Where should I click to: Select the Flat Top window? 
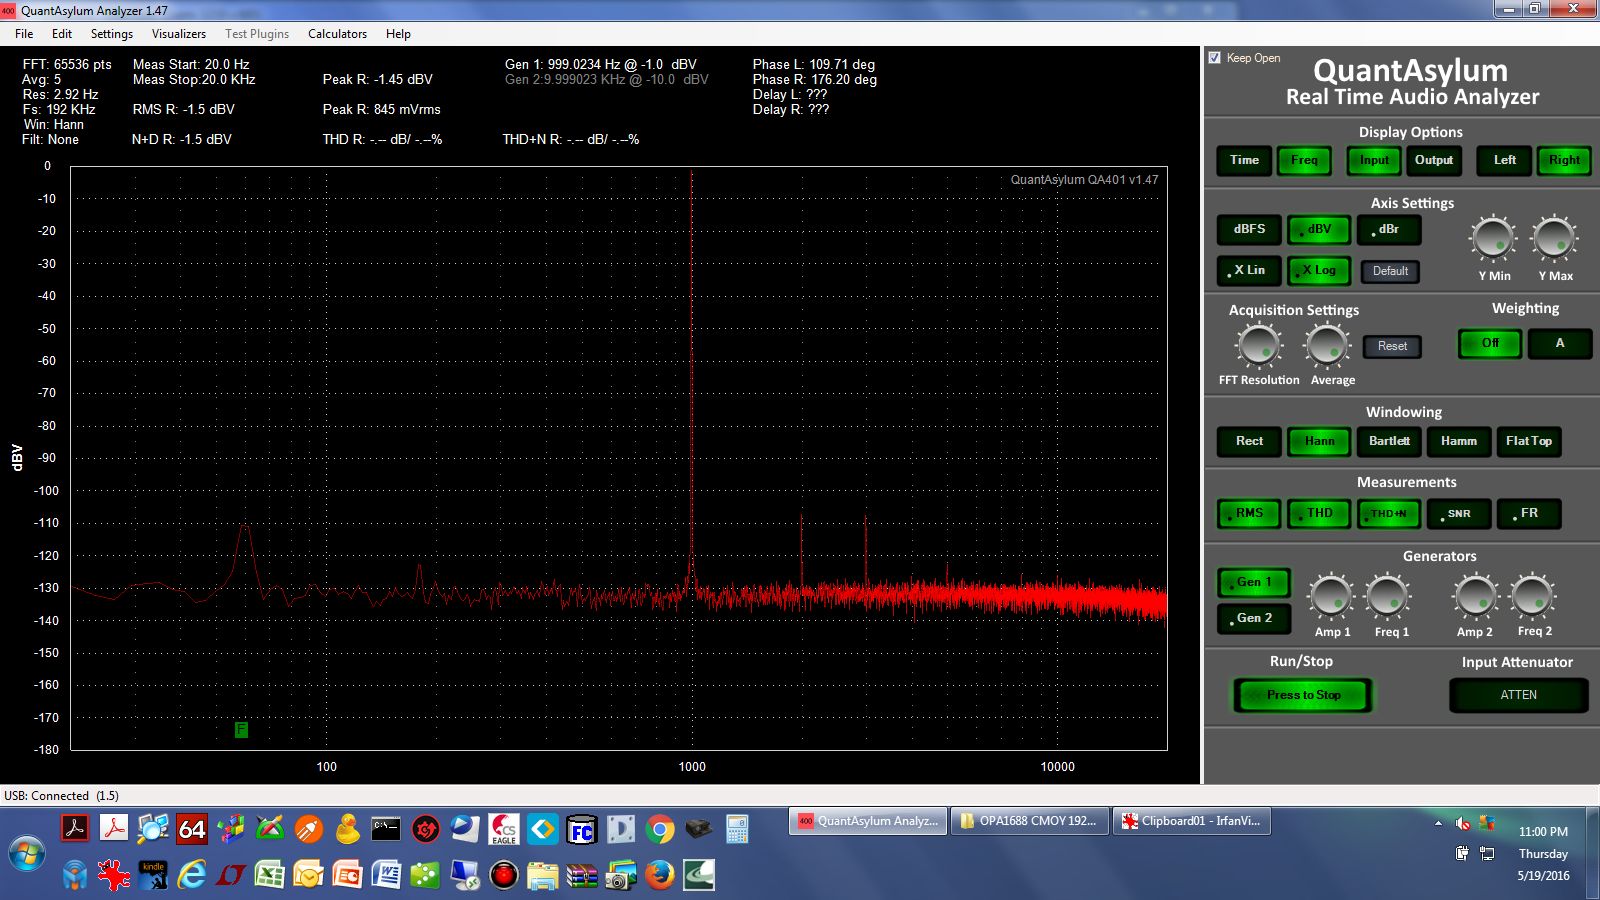point(1528,441)
